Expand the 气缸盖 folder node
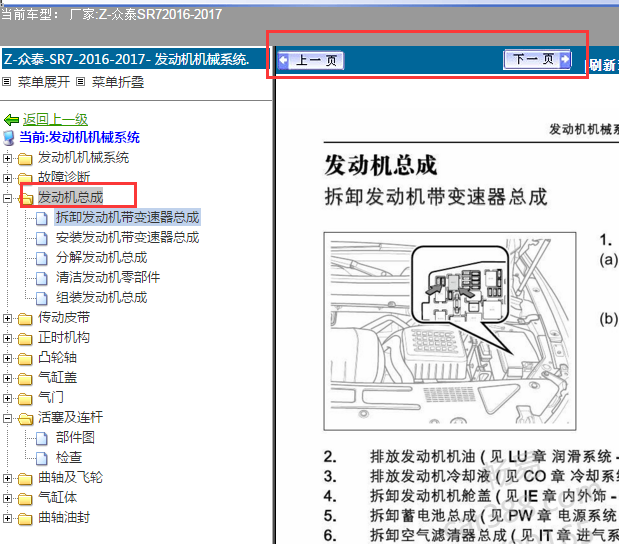This screenshot has height=544, width=619. pos(7,378)
